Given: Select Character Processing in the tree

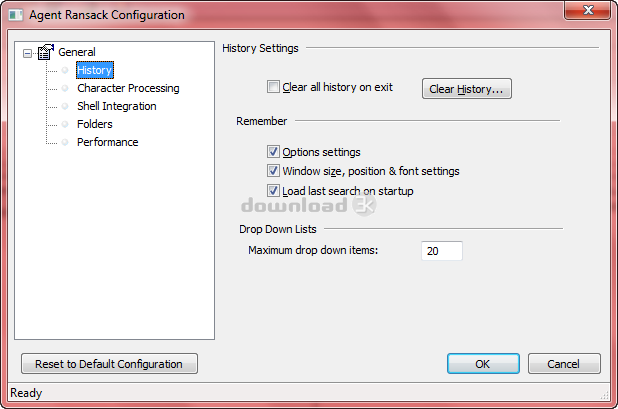Looking at the screenshot, I should point(128,88).
